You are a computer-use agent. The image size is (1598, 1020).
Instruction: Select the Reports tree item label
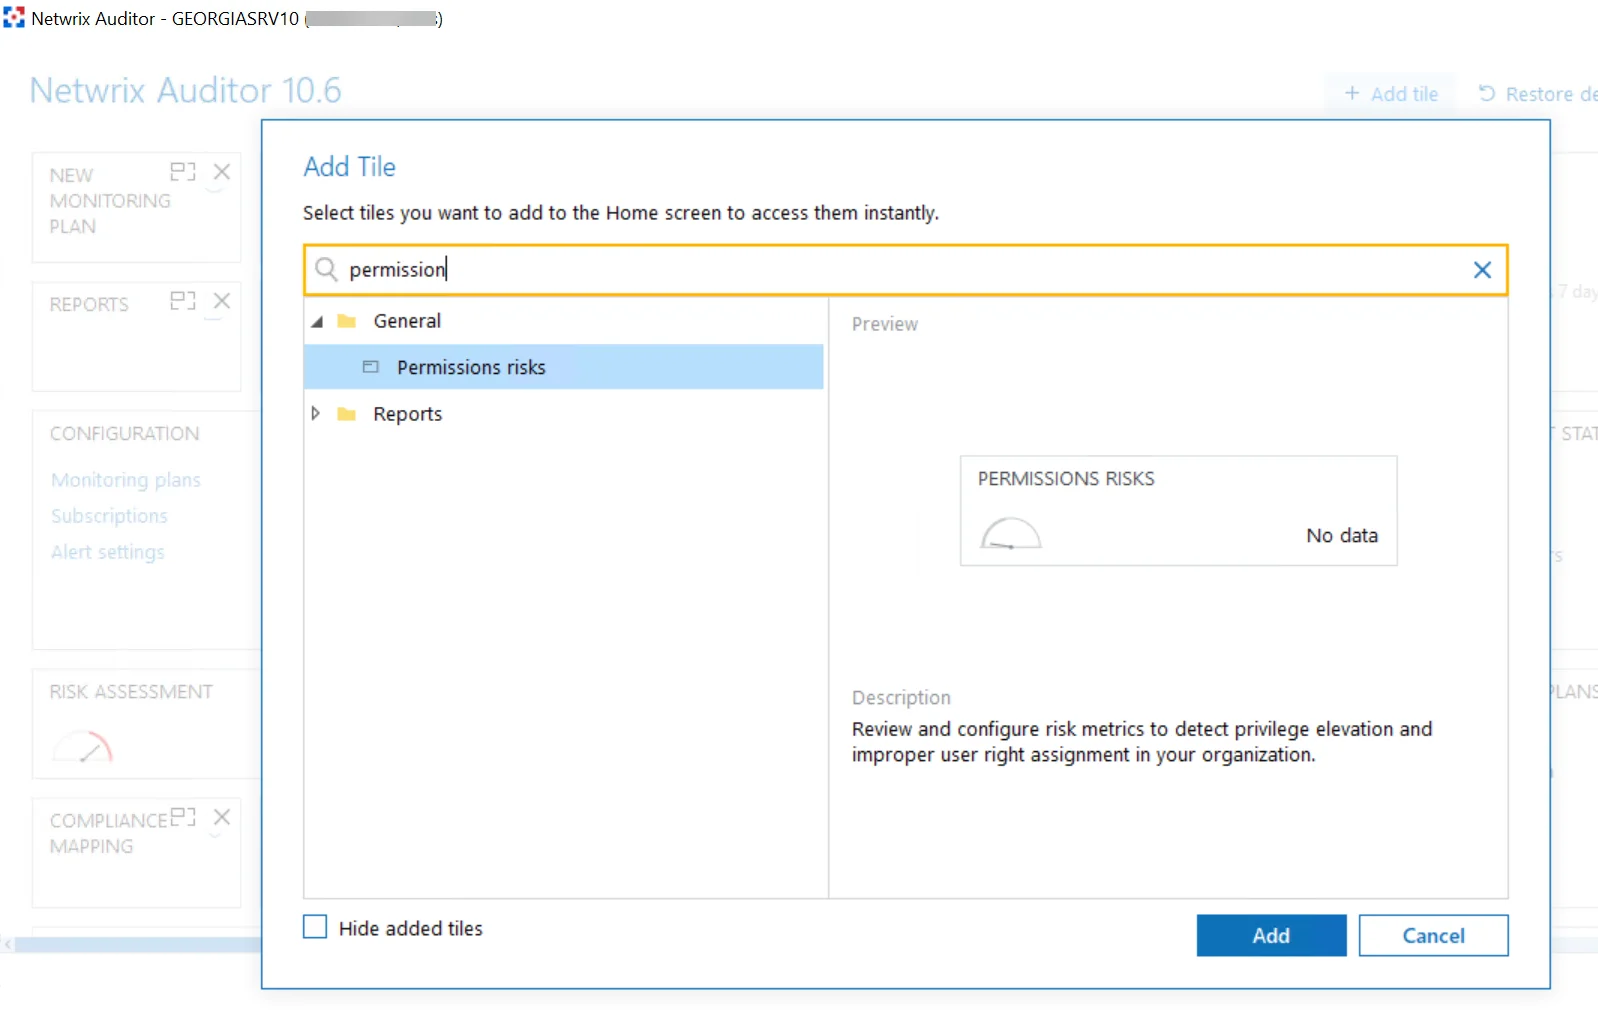[408, 414]
